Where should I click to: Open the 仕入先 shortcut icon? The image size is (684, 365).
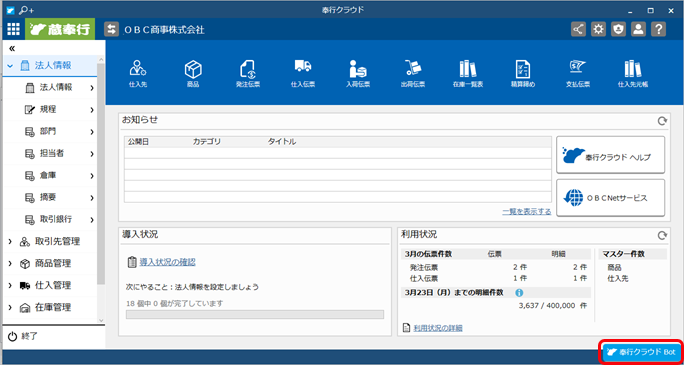[x=138, y=73]
